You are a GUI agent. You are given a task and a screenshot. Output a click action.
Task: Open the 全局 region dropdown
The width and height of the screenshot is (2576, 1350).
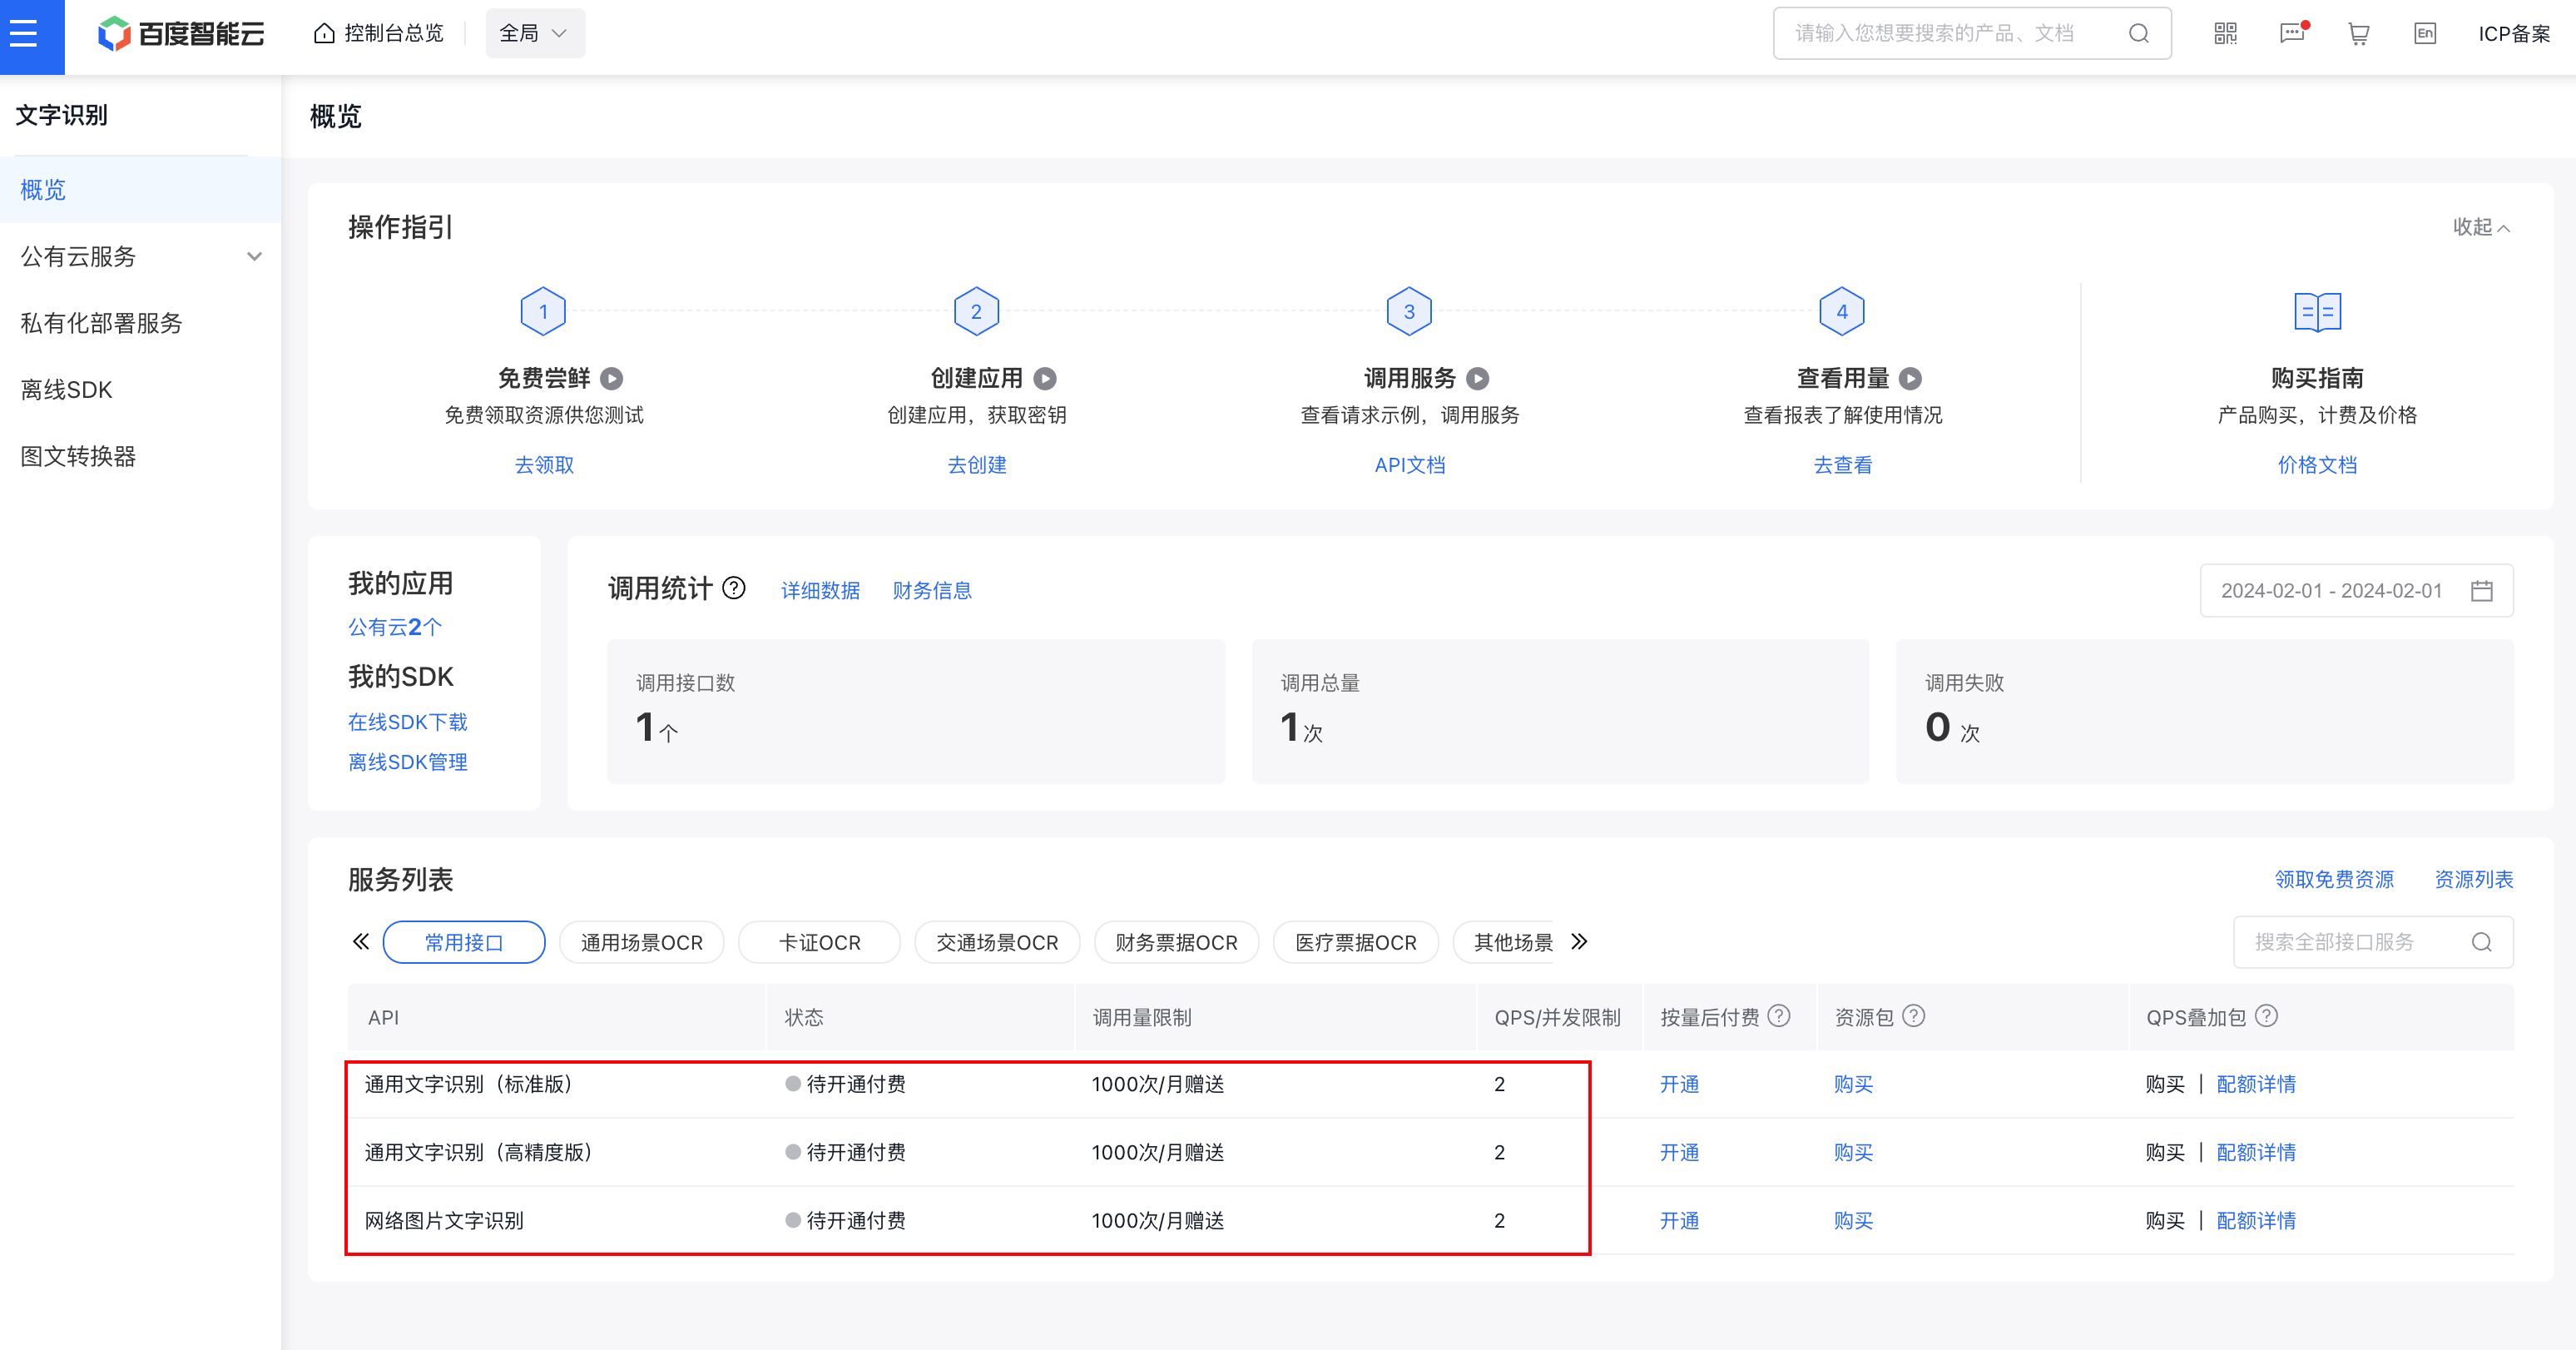pyautogui.click(x=535, y=32)
